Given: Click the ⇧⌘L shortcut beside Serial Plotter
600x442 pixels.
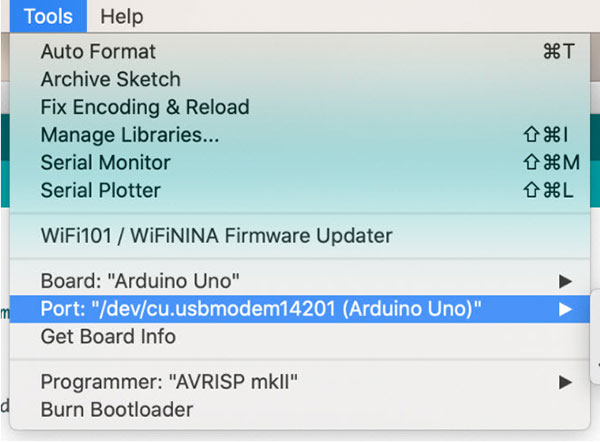Looking at the screenshot, I should coord(551,190).
